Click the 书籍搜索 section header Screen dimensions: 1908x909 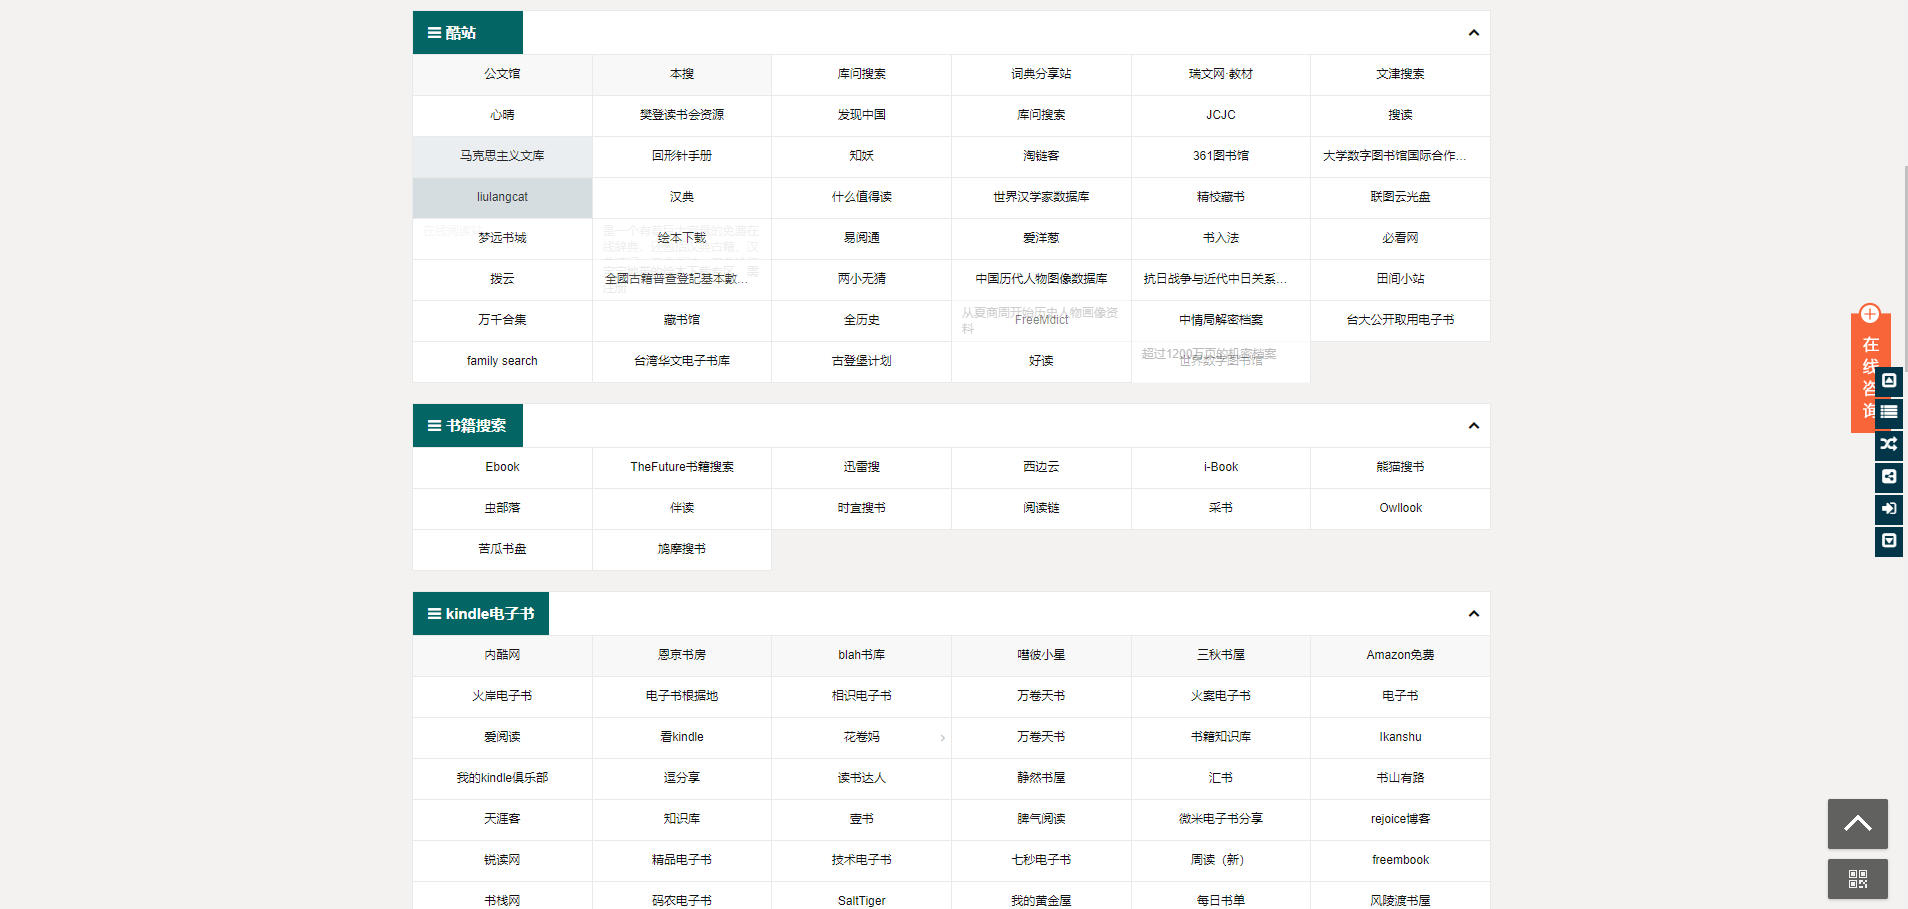(467, 425)
